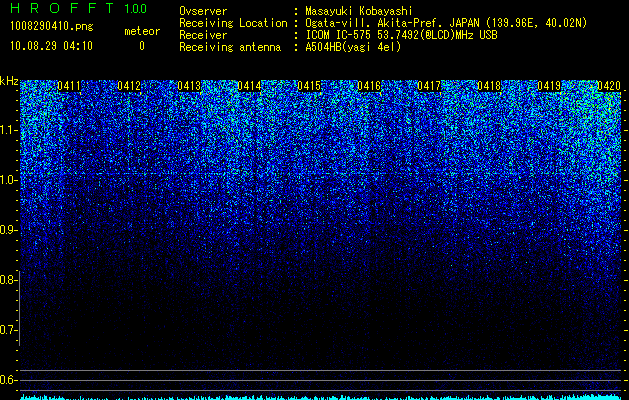This screenshot has height=400, width=629.
Task: Click the 0413 time marker
Action: coord(189,86)
